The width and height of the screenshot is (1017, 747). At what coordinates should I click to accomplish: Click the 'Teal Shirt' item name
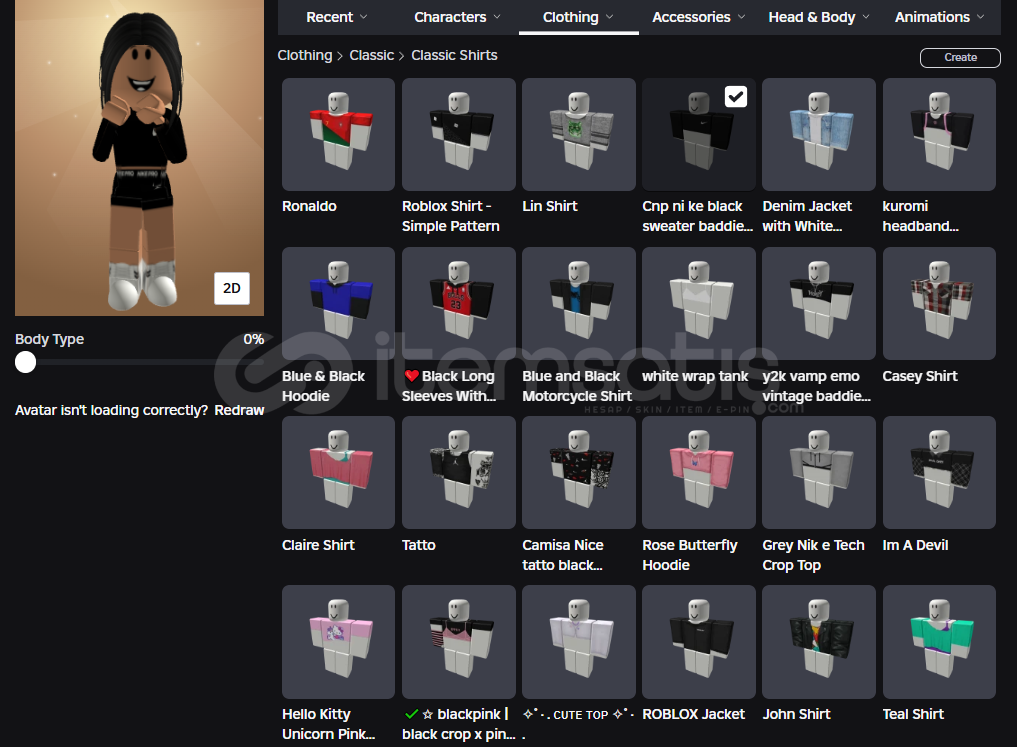click(913, 715)
